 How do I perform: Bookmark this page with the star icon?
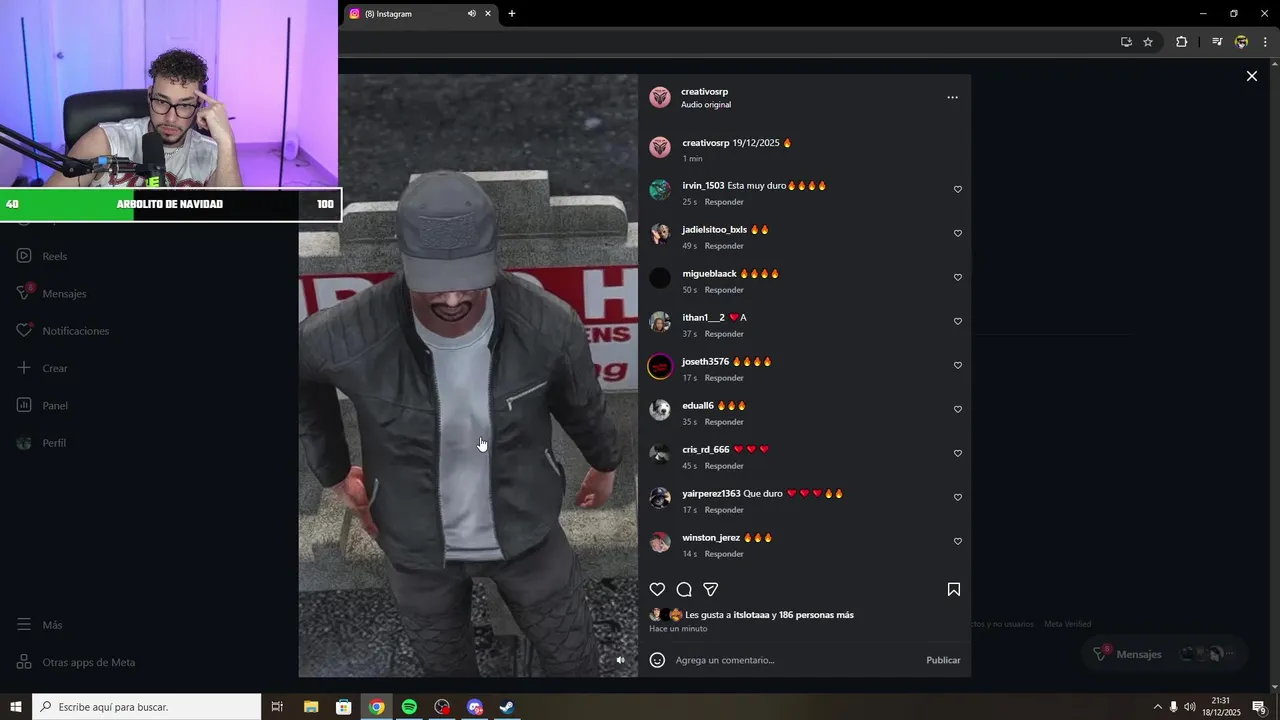(1148, 42)
